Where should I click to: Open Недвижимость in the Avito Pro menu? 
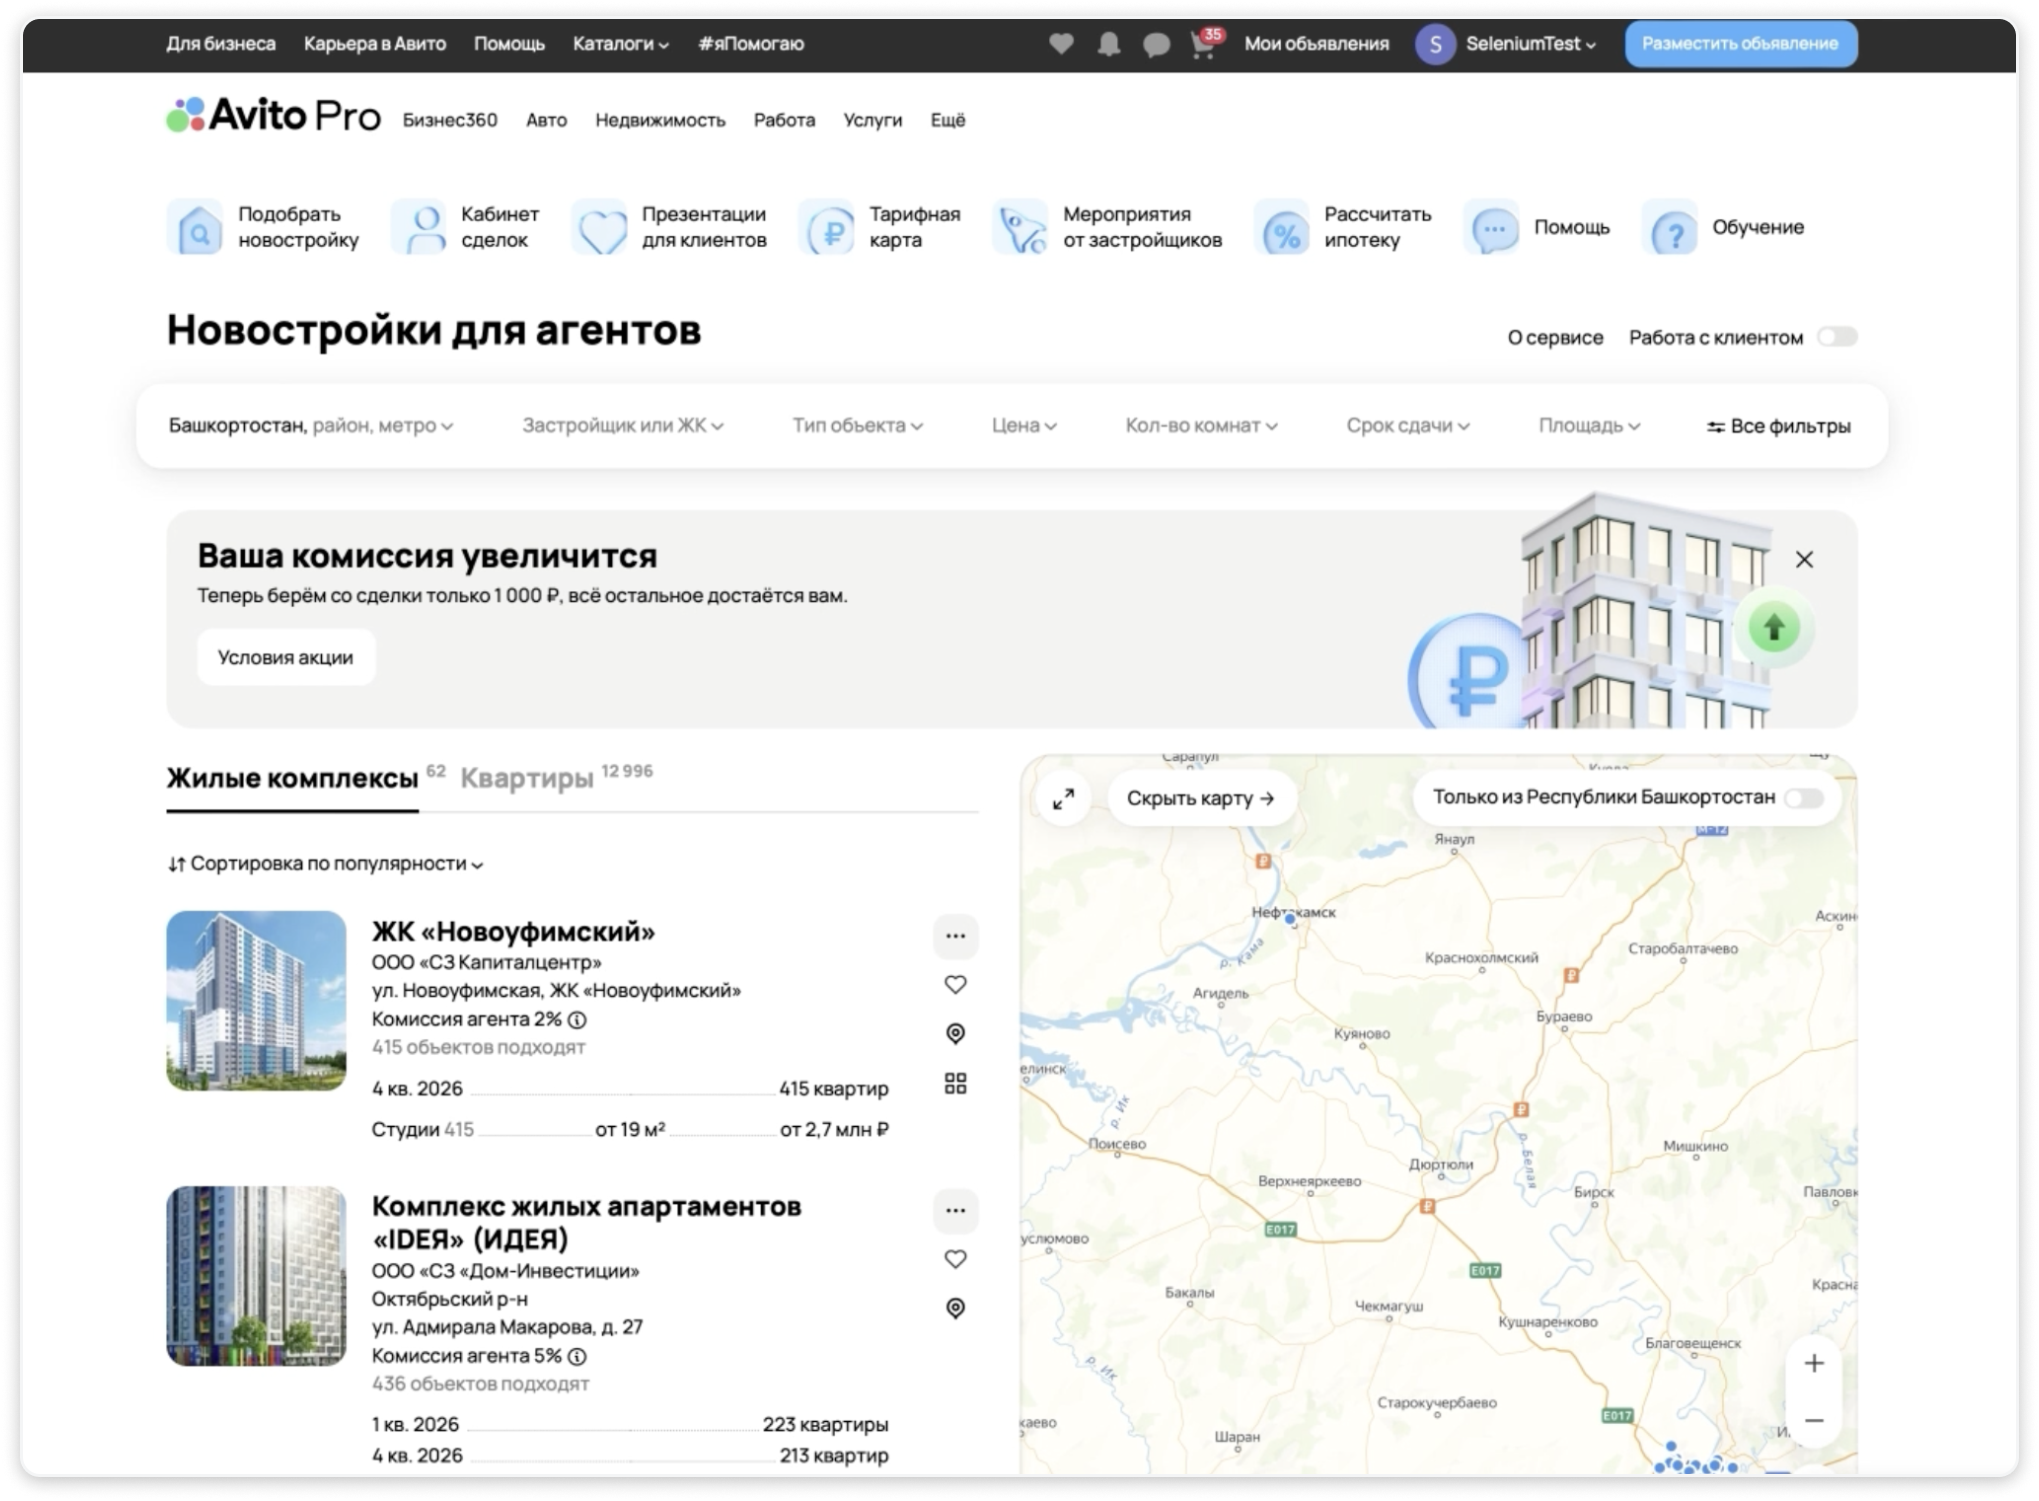[660, 120]
